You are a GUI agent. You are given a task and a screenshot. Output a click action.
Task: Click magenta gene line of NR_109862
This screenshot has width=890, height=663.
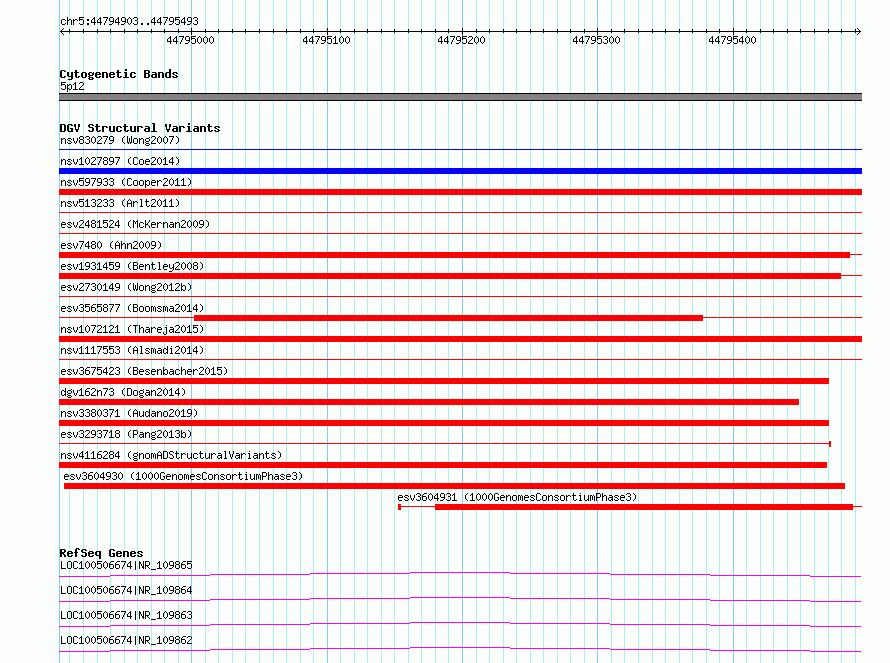coord(460,648)
